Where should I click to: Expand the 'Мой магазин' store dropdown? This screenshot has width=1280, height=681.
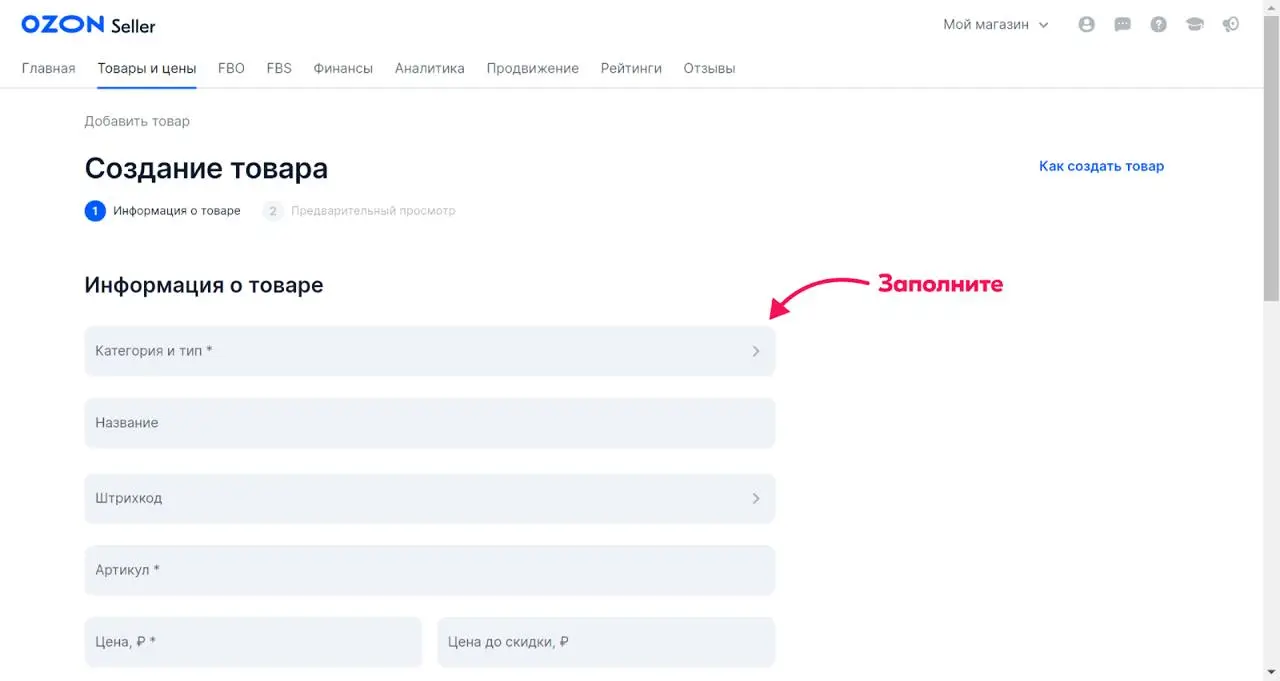click(x=996, y=25)
